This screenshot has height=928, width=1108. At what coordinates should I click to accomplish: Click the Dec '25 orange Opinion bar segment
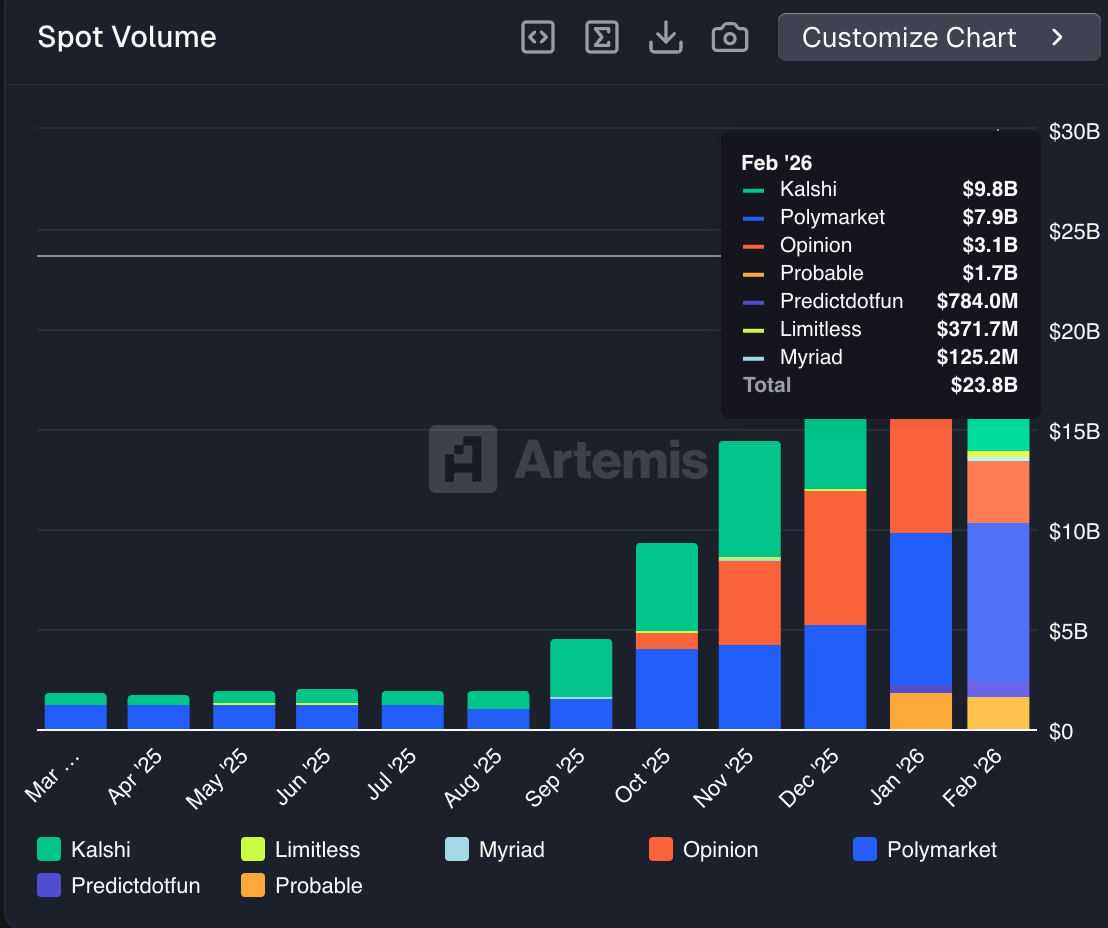835,558
